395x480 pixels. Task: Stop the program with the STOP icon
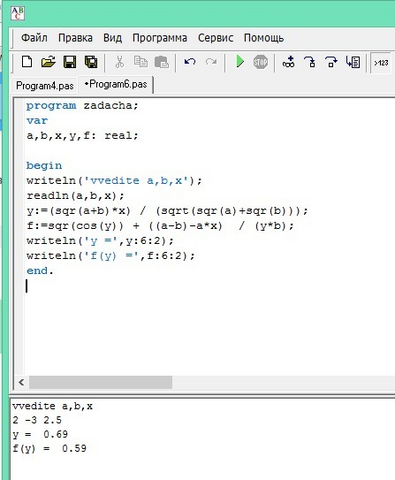coord(260,62)
